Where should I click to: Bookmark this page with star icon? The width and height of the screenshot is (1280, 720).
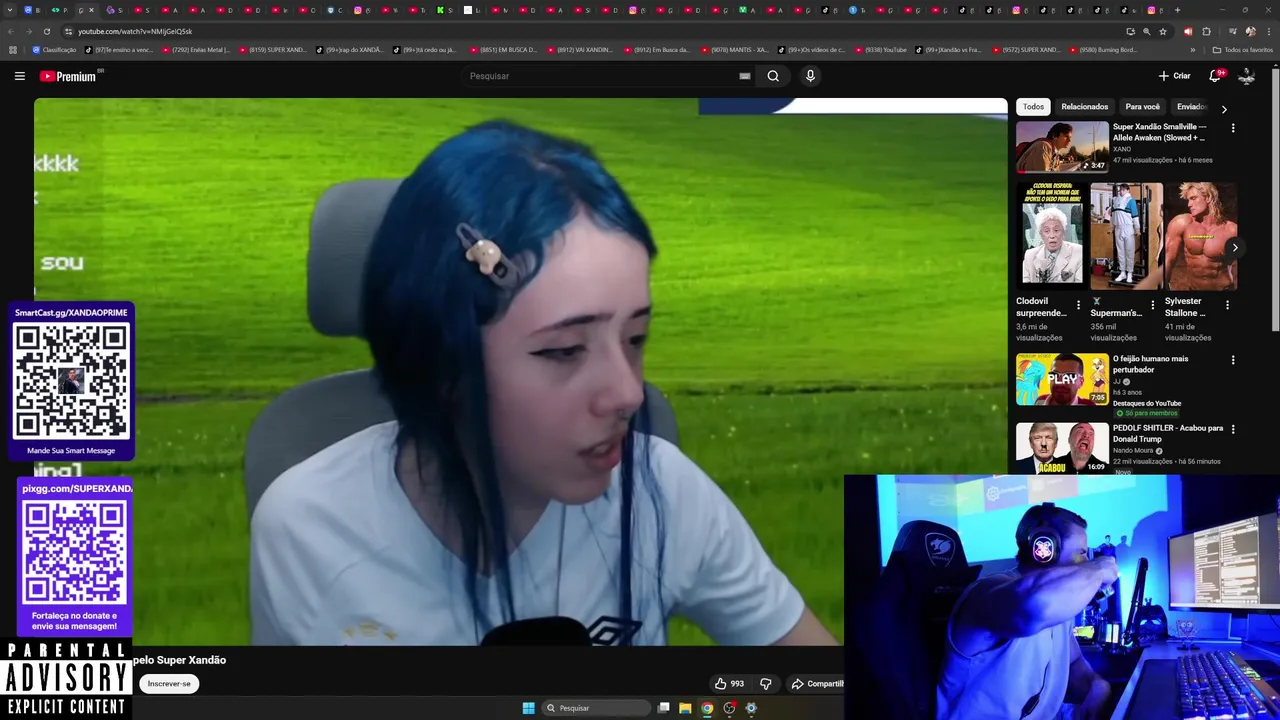click(1163, 31)
